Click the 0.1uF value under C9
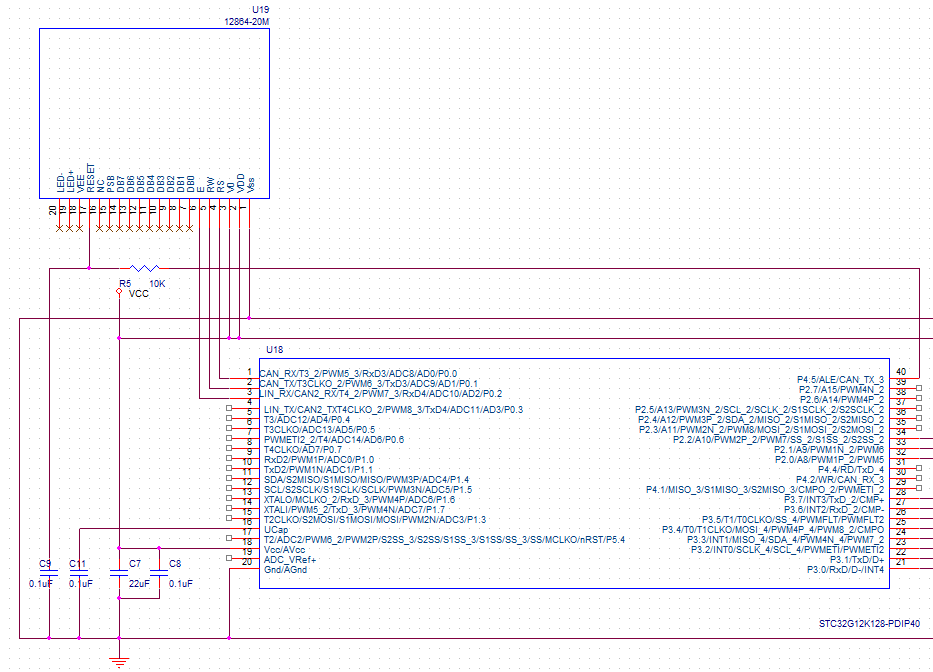Image resolution: width=933 pixels, height=672 pixels. click(x=40, y=583)
